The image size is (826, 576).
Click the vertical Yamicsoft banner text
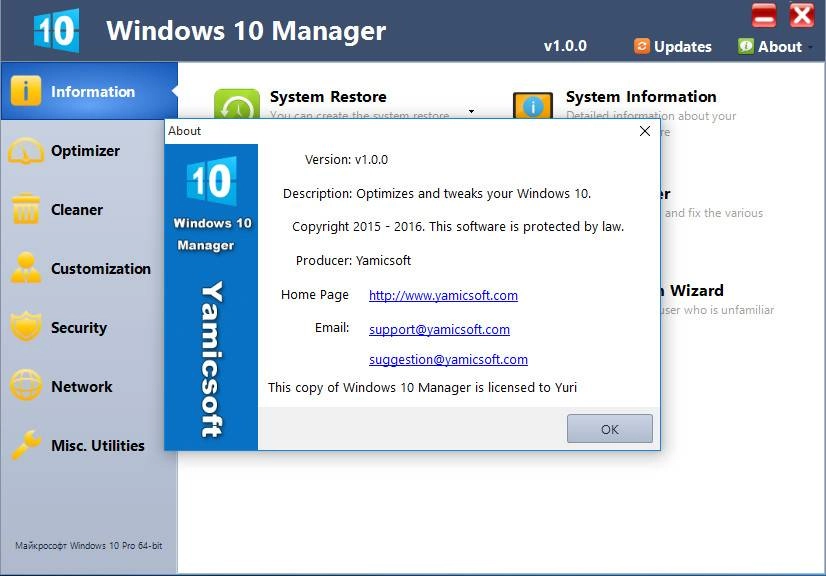[212, 359]
